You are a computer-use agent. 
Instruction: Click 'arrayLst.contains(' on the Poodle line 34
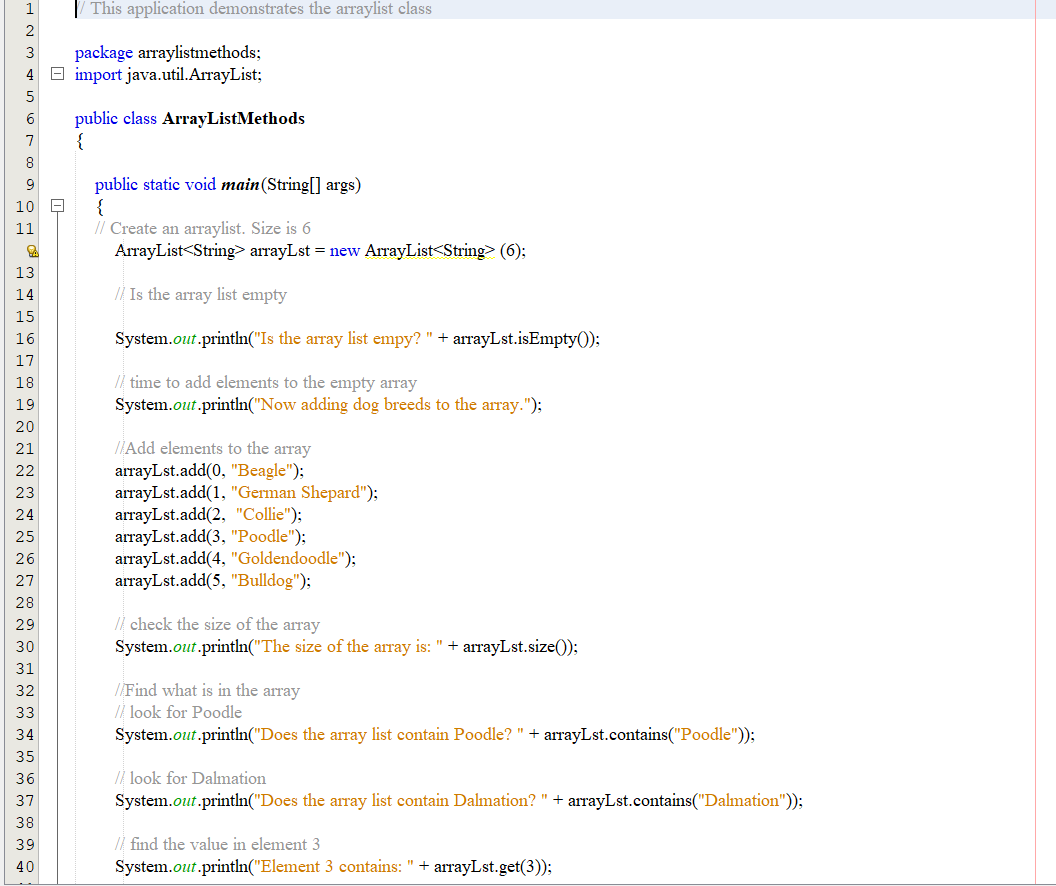[x=609, y=735]
